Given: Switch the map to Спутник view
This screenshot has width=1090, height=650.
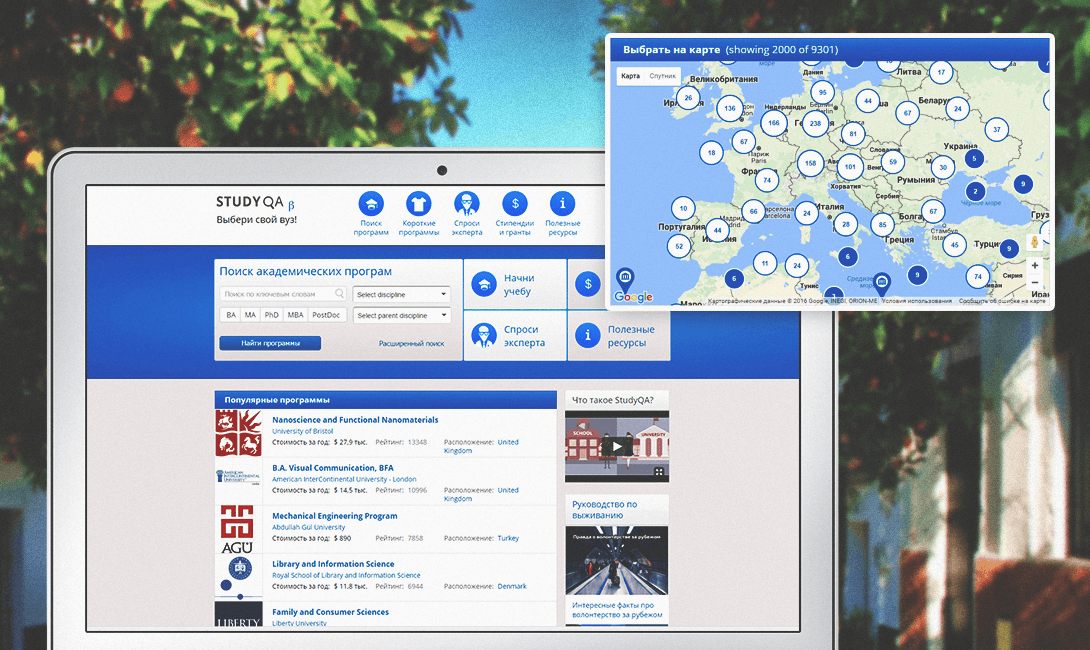Looking at the screenshot, I should coord(662,76).
